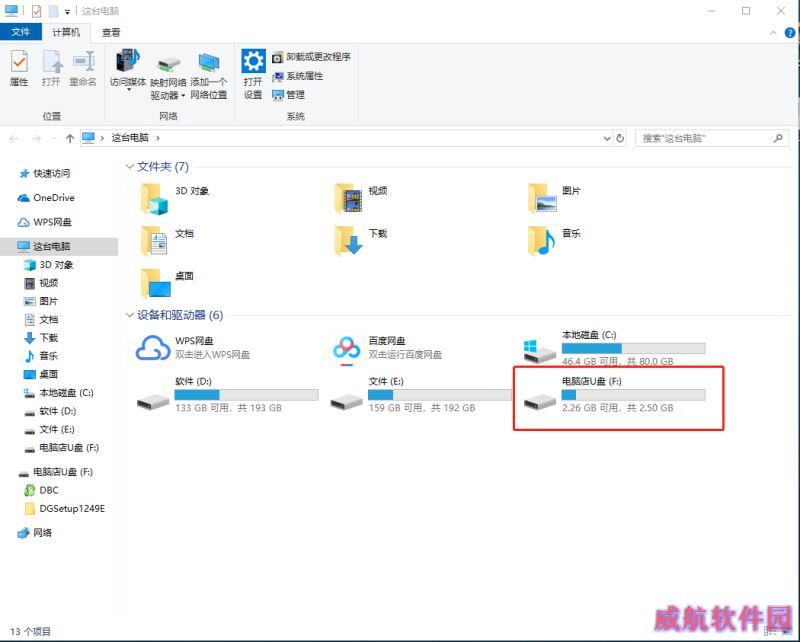Viewport: 800px width, 642px height.
Task: Click 系统属性 in the ribbon
Action: [x=297, y=76]
